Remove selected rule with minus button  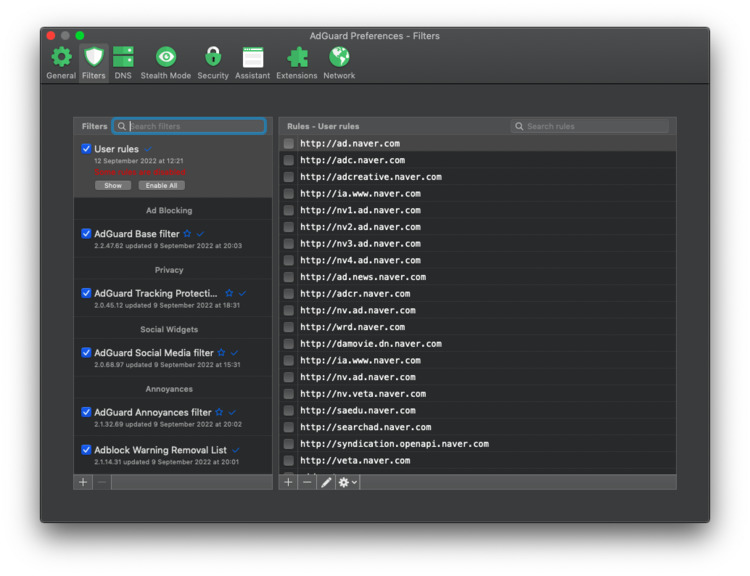pos(307,482)
